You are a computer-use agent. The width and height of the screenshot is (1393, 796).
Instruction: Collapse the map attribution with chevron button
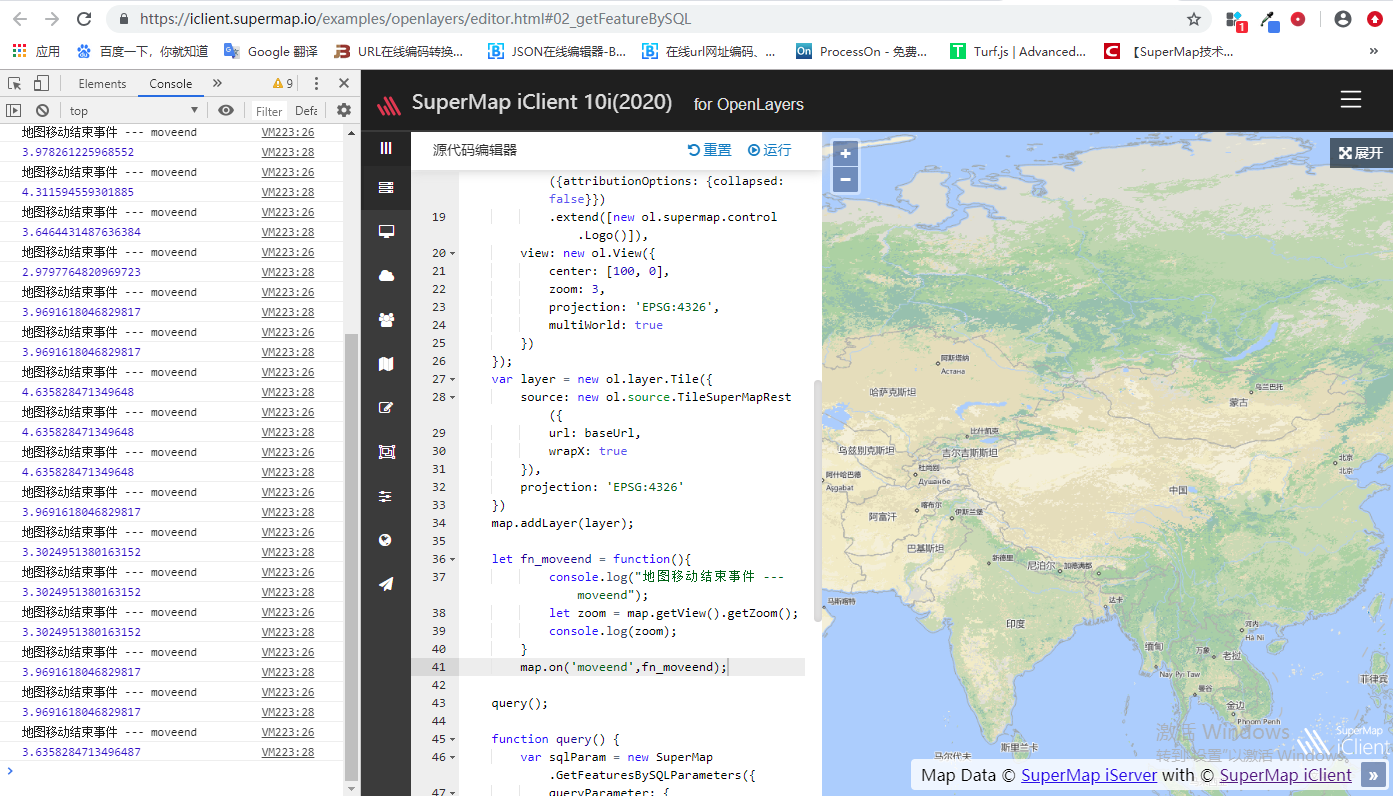pos(1373,775)
